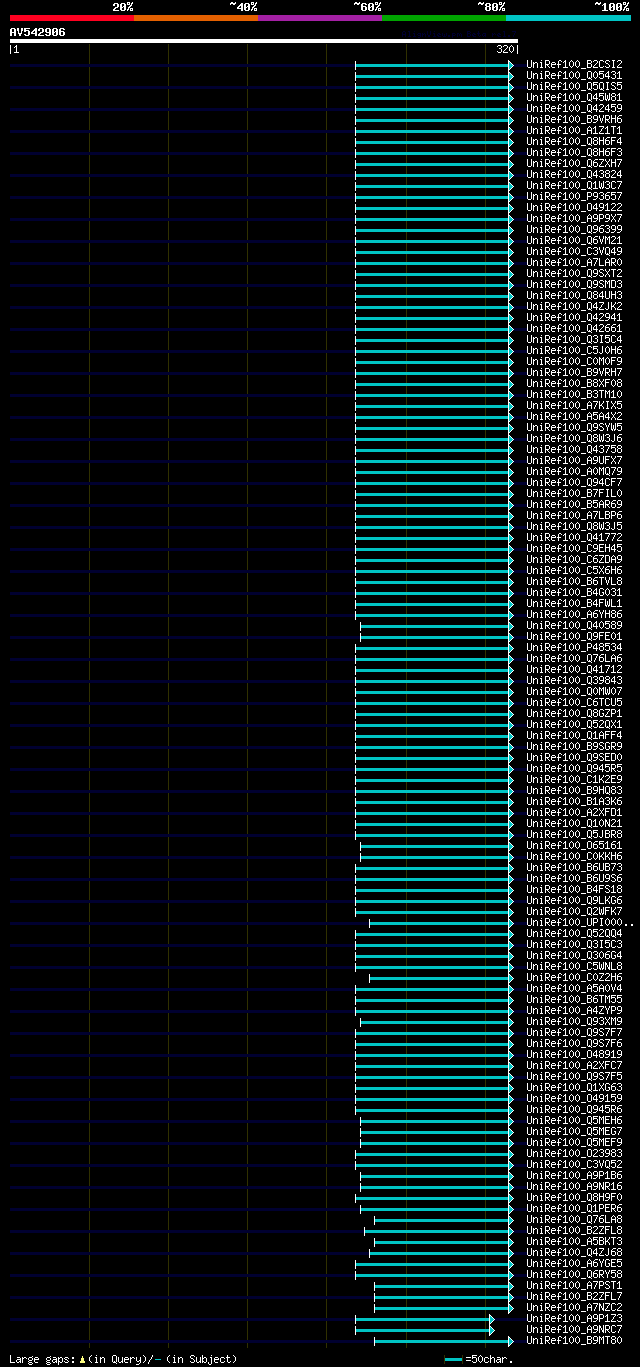Screen dimensions: 640x1367
Task: Select the label UniRef100_B9VRH7
Action: pos(574,372)
